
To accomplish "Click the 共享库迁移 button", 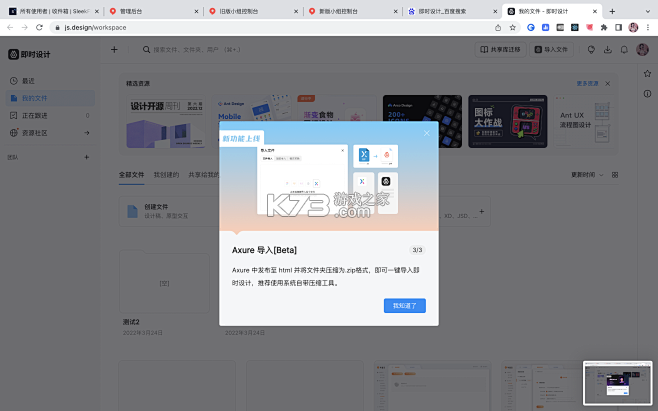I will 500,50.
